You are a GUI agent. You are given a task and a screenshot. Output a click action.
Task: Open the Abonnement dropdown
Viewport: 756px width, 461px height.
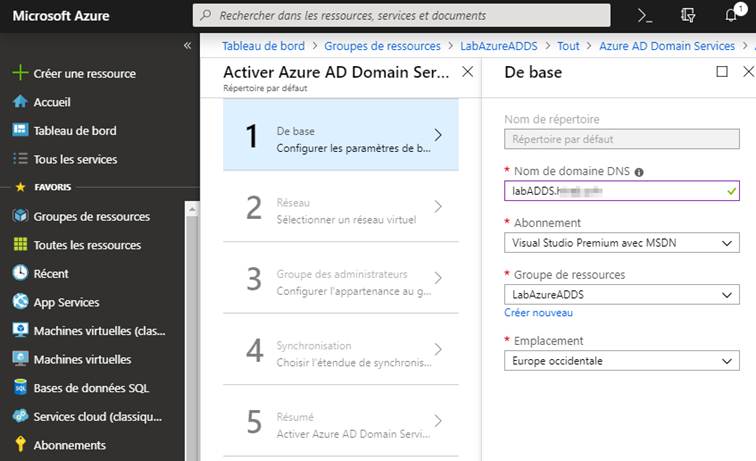[622, 243]
